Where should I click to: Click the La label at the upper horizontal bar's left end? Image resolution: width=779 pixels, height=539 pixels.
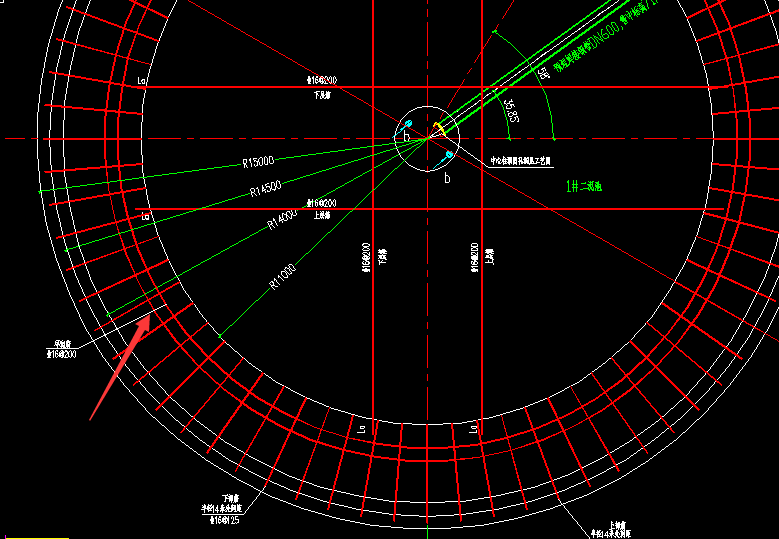click(x=142, y=80)
